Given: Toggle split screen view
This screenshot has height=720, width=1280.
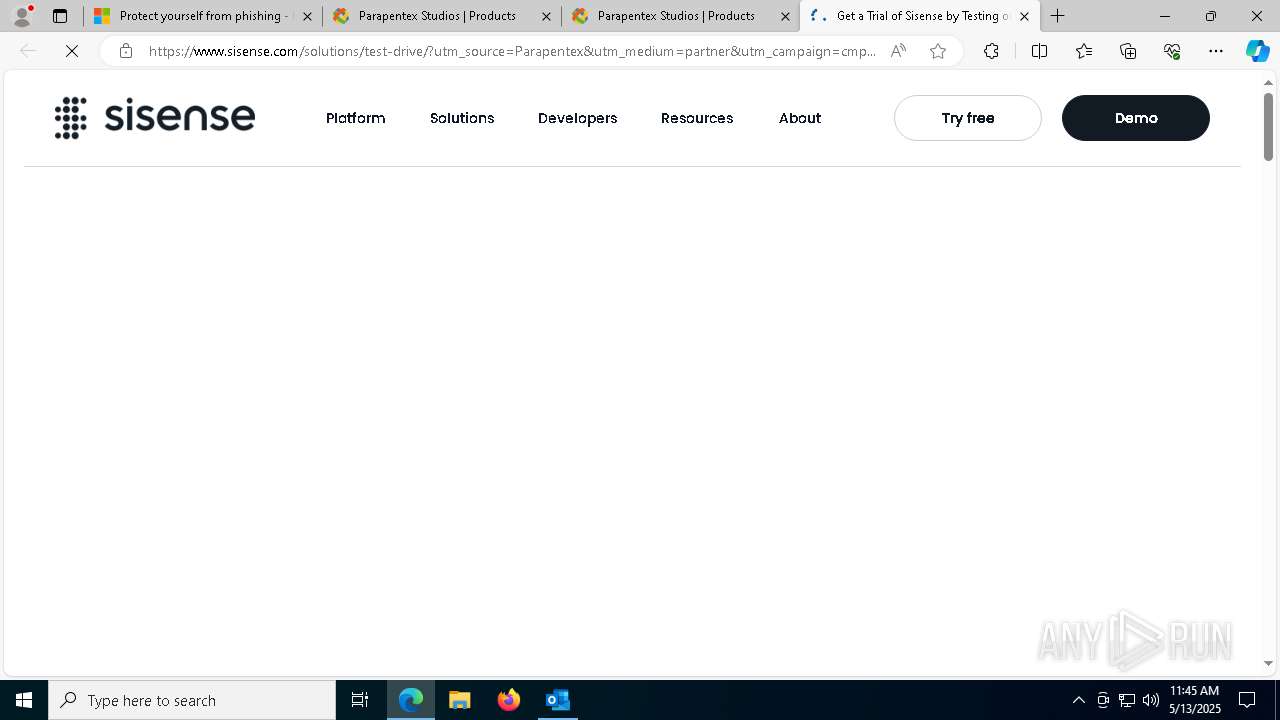Looking at the screenshot, I should click(x=1039, y=51).
